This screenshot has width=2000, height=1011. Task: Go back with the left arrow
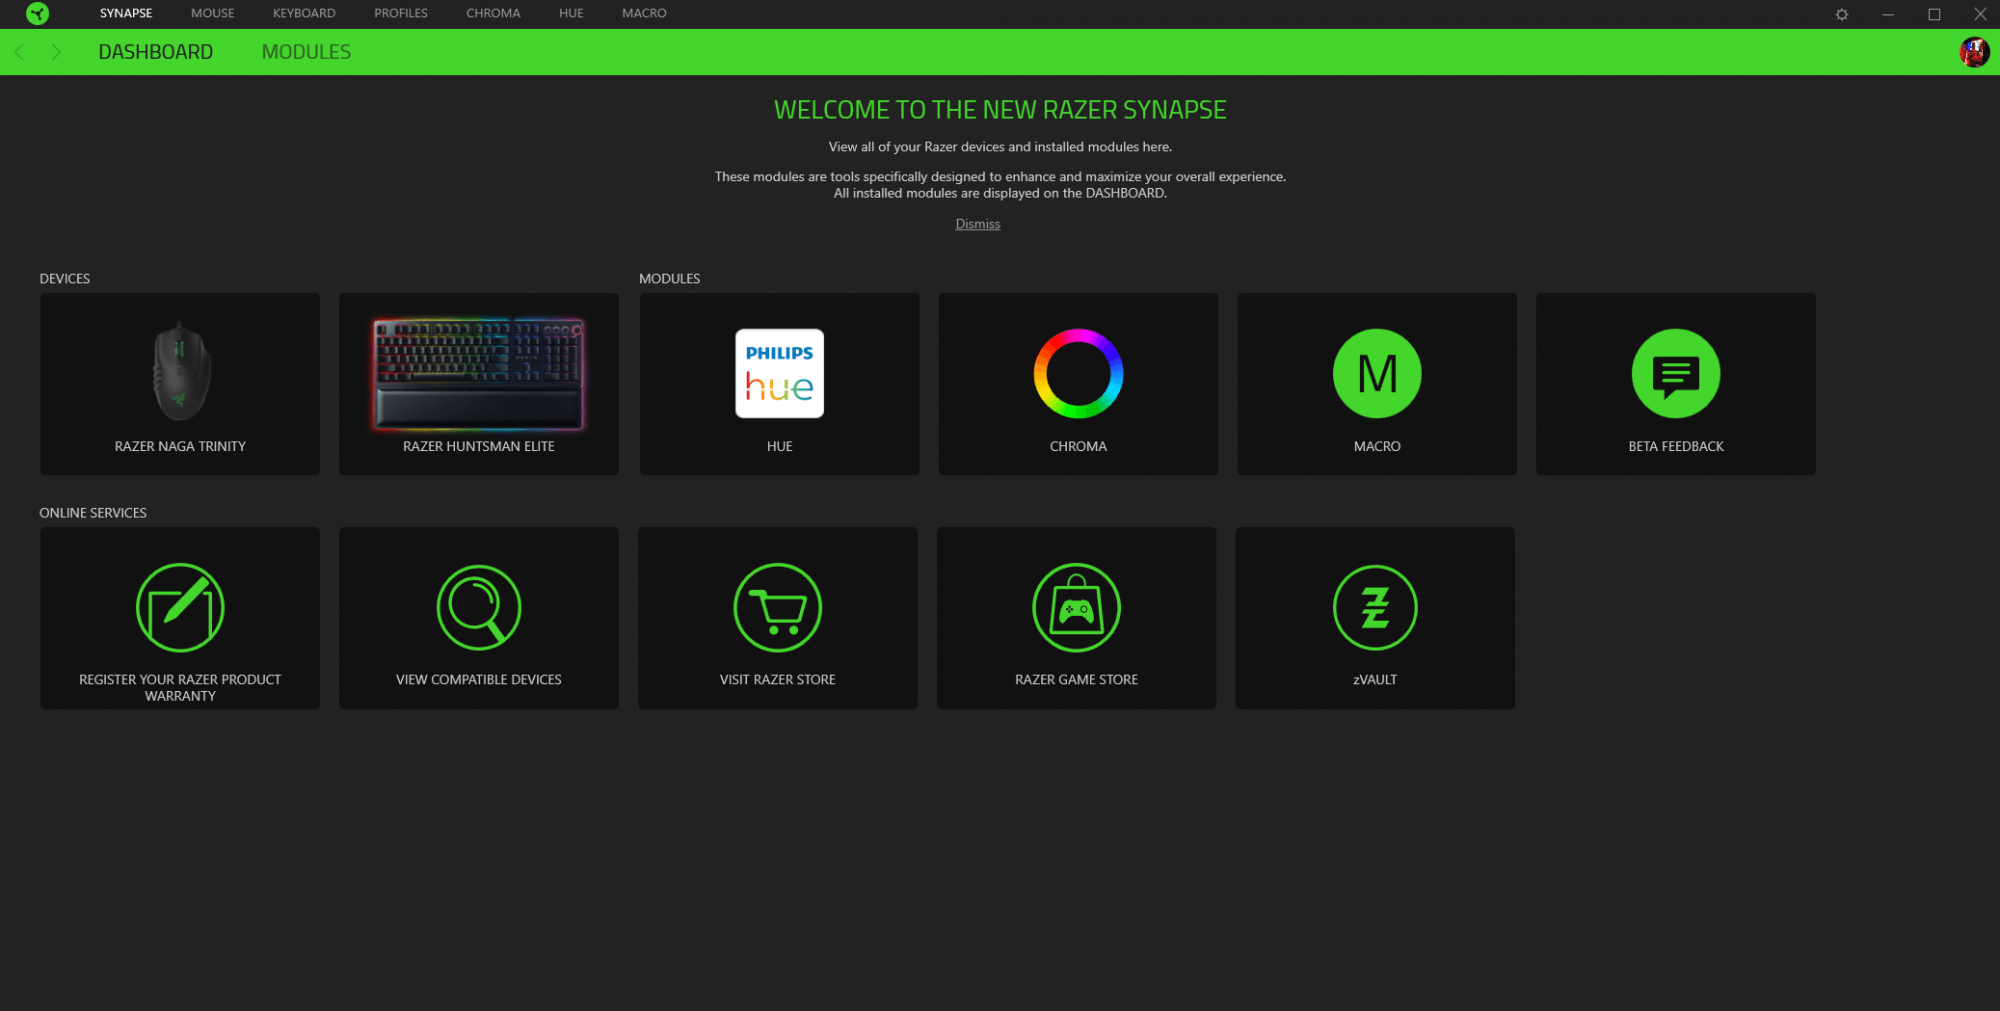click(19, 52)
